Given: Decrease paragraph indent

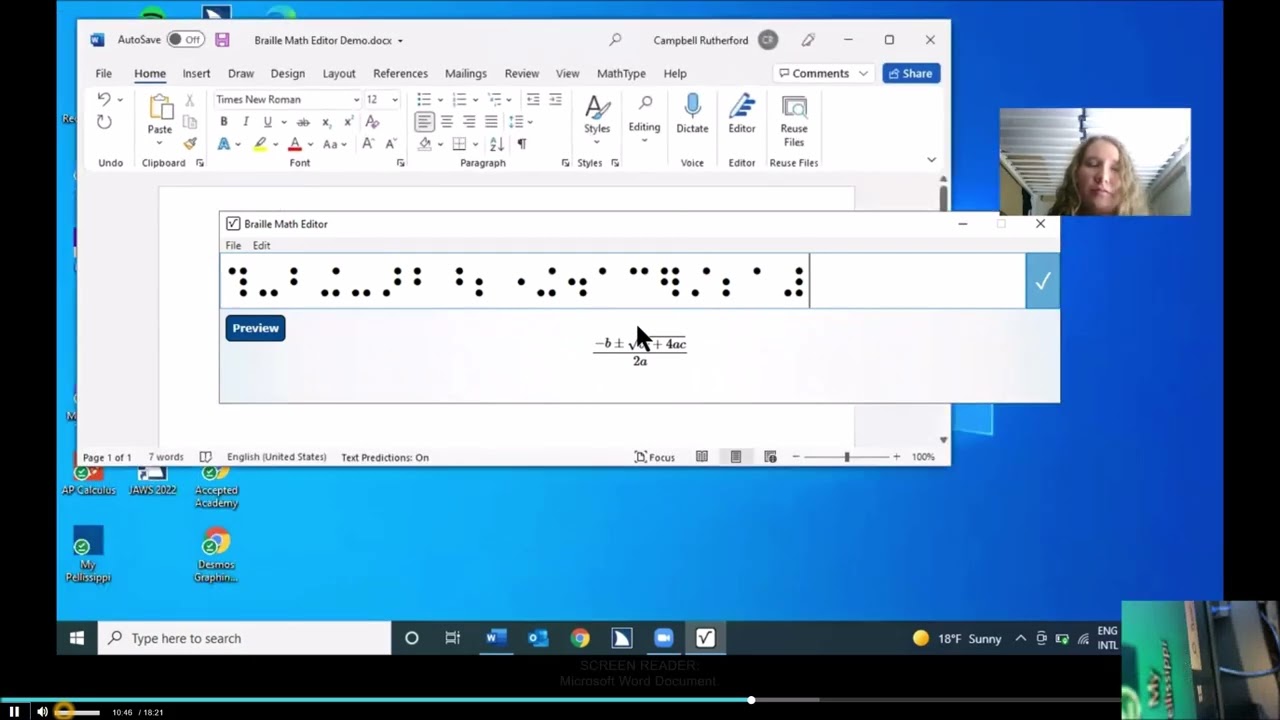Looking at the screenshot, I should (x=533, y=99).
